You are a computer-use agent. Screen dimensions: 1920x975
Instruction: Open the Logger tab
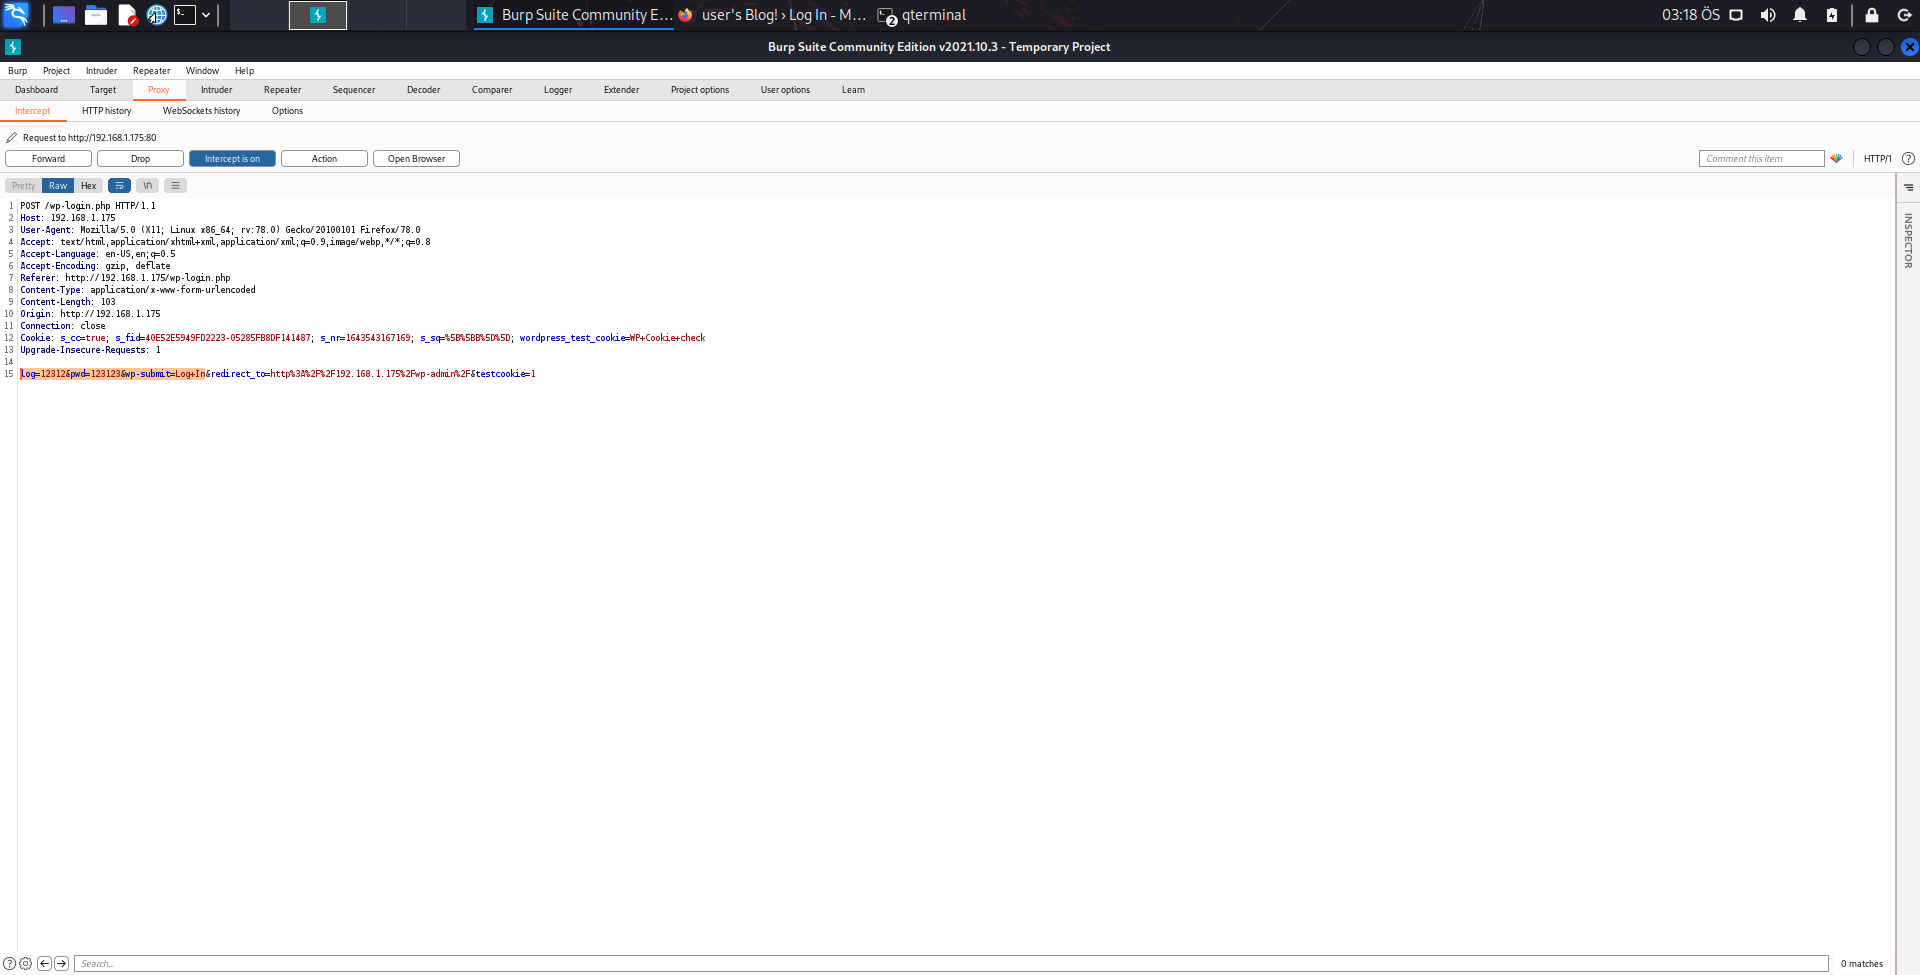[x=558, y=90]
